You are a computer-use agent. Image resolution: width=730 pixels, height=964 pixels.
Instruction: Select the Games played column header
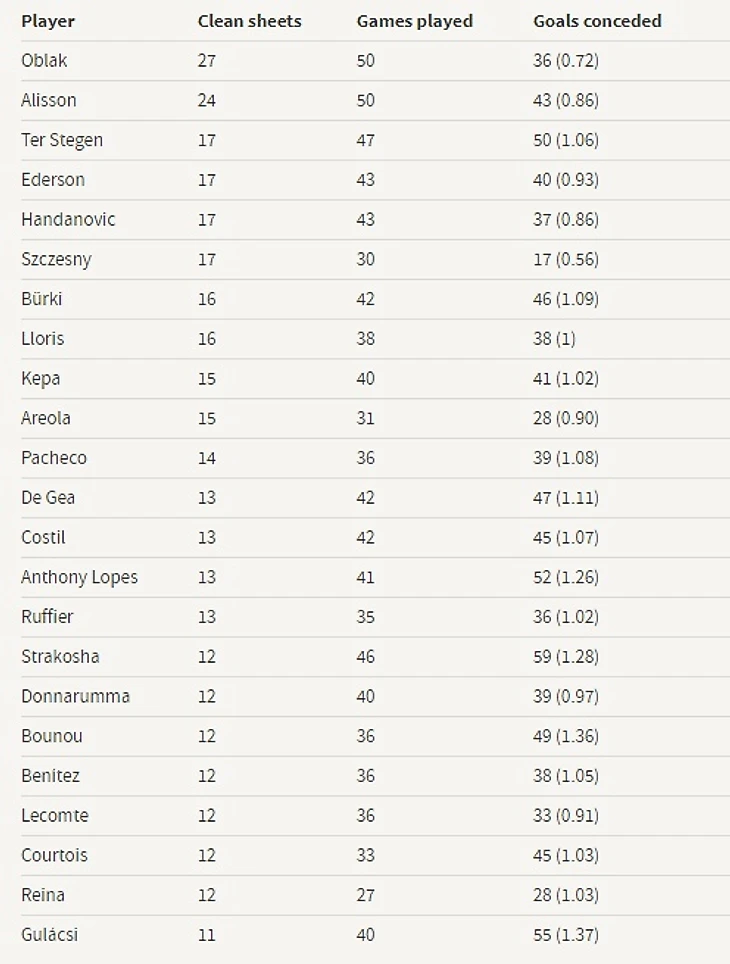(x=415, y=22)
